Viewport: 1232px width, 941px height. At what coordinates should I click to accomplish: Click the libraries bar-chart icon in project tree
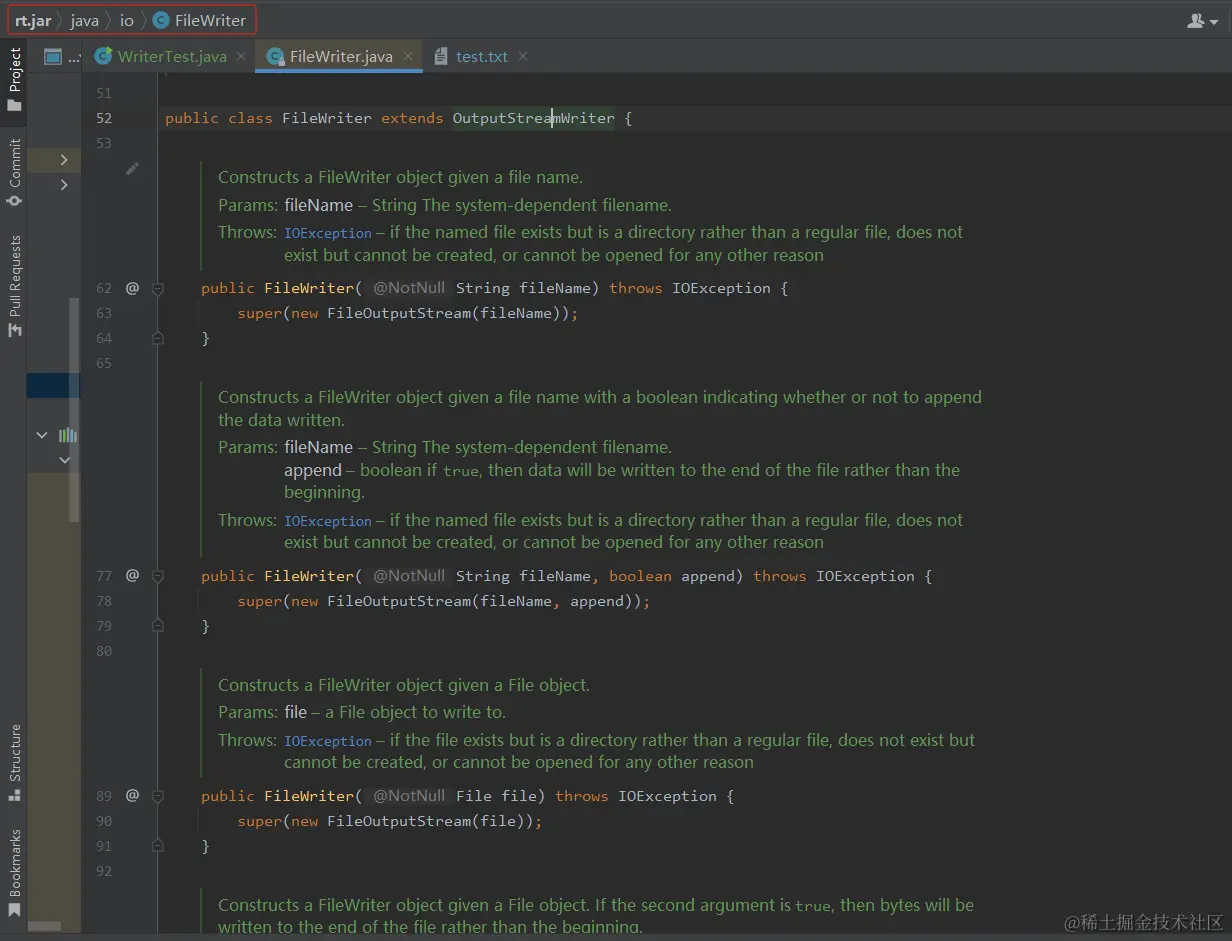(x=67, y=435)
